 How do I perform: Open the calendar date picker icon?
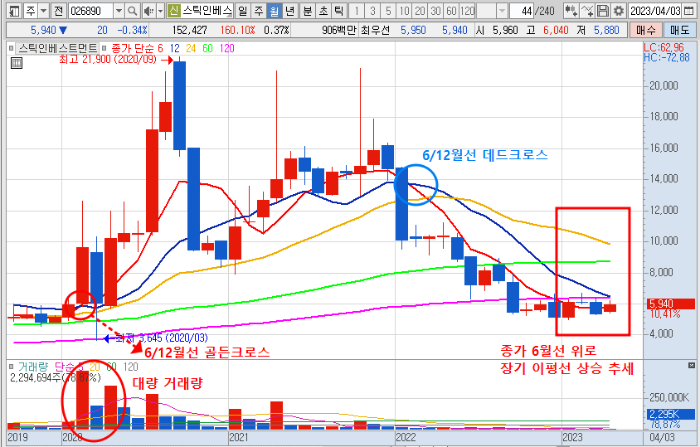pos(689,11)
